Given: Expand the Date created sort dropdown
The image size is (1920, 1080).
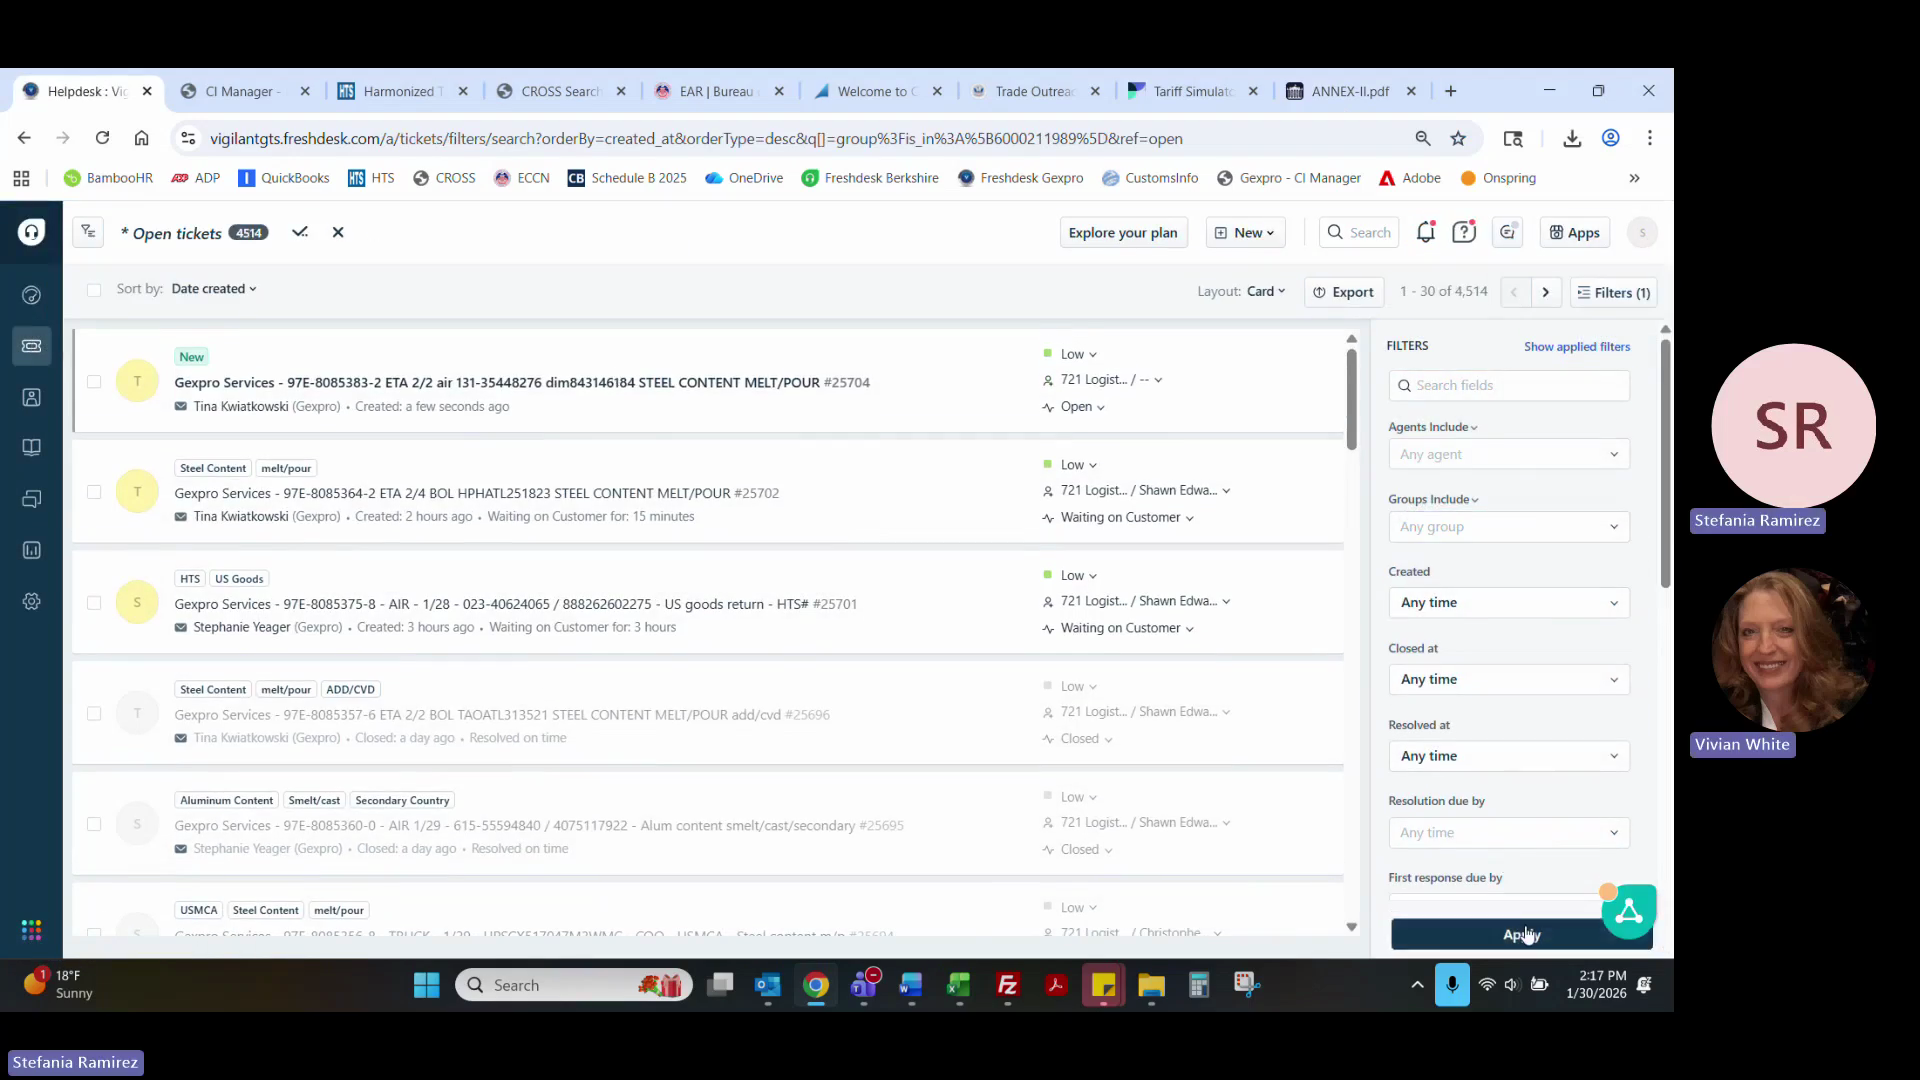Looking at the screenshot, I should click(x=214, y=289).
